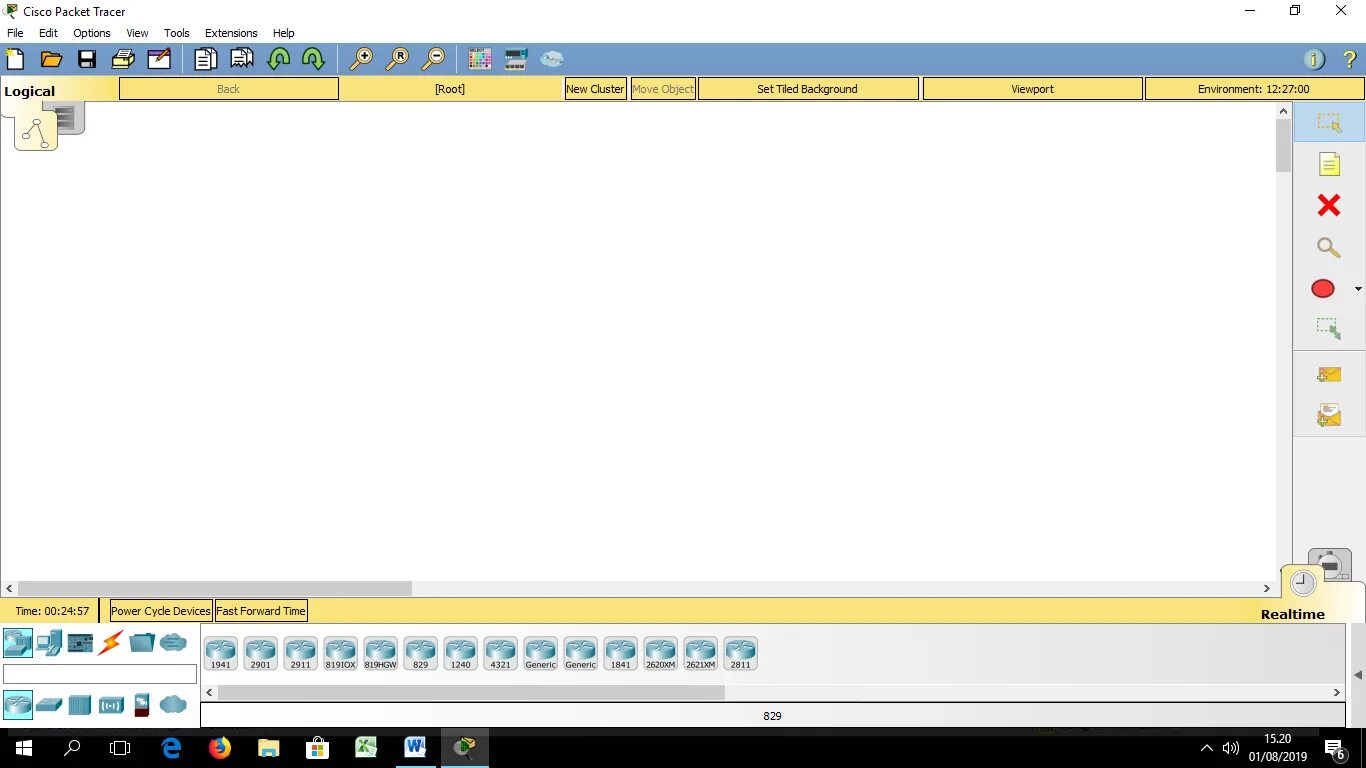Open the File menu
Viewport: 1366px width, 768px height.
click(15, 33)
